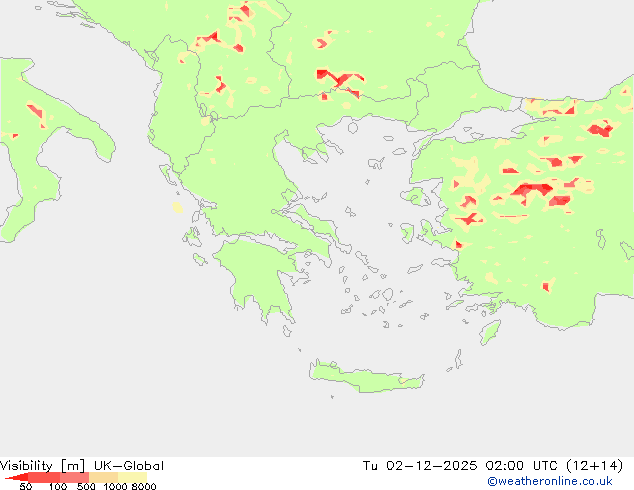Click the '(12+14)' forecast run label
Screen dimensions: 634x490
coord(595,466)
